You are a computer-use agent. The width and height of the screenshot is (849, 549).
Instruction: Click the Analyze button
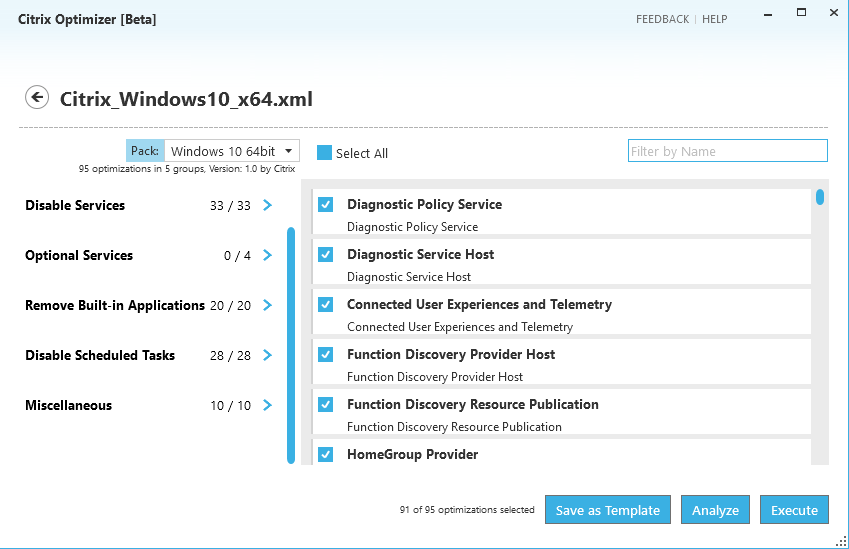click(x=715, y=509)
